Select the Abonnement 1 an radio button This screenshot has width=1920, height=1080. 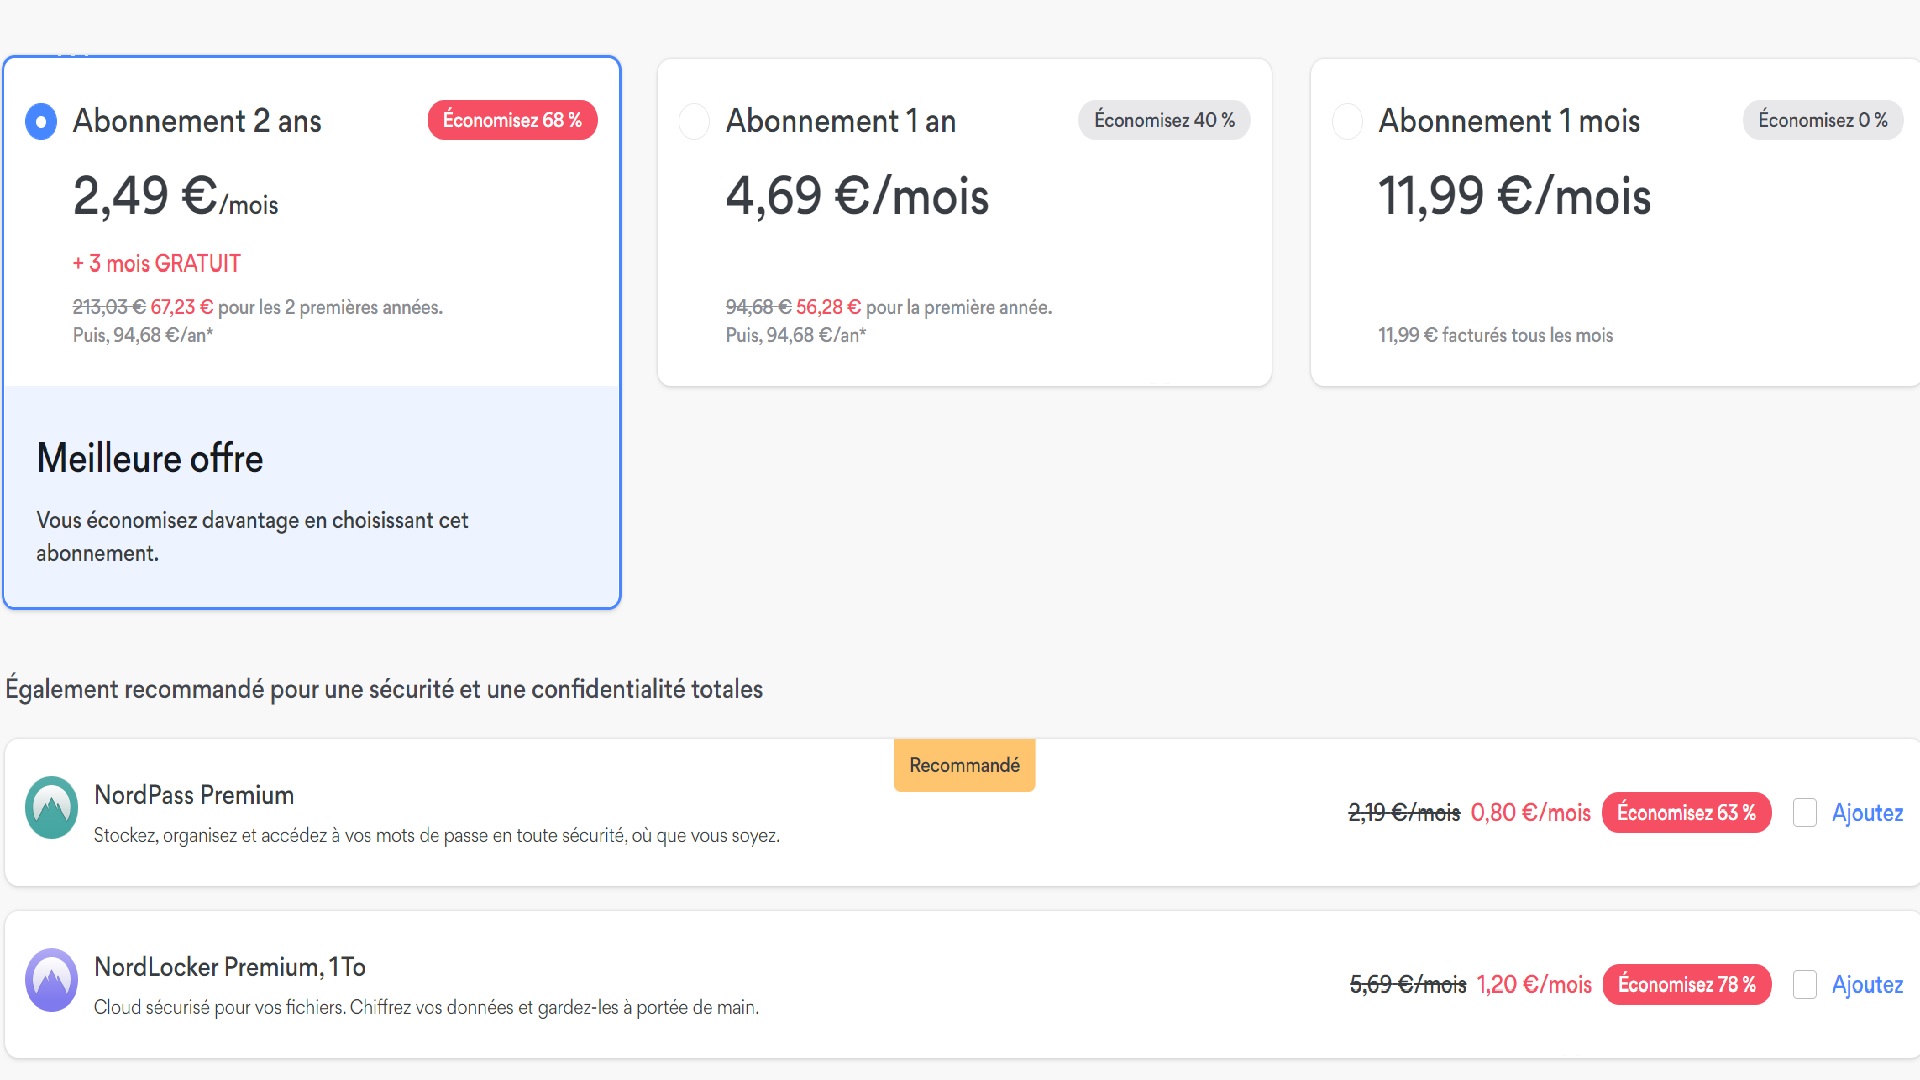tap(694, 122)
